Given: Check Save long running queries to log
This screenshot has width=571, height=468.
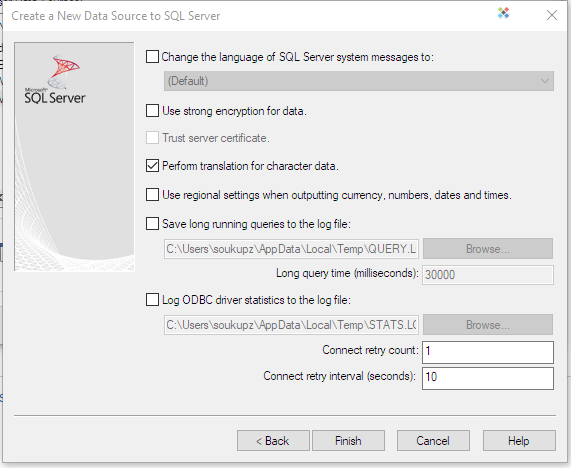Looking at the screenshot, I should coord(152,224).
